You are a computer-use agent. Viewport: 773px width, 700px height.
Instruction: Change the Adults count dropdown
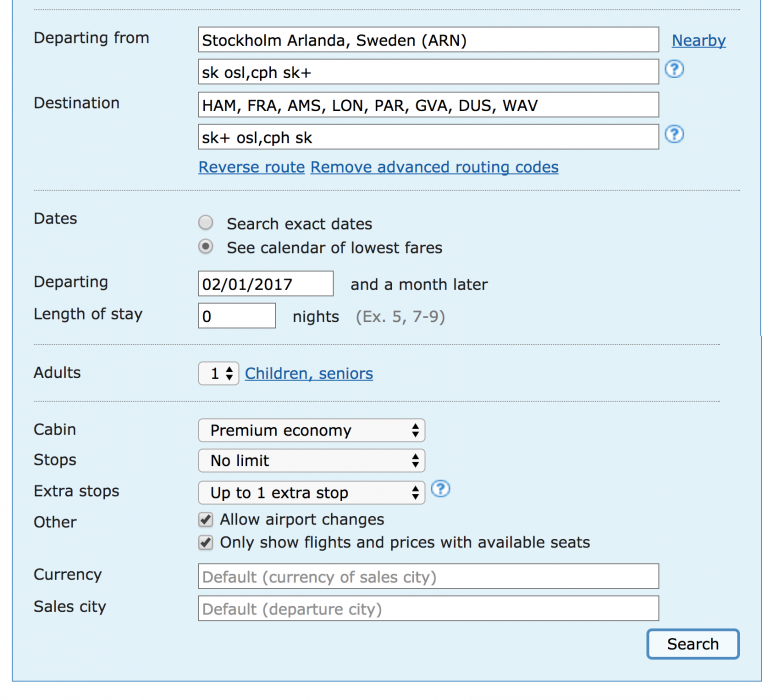pos(219,373)
